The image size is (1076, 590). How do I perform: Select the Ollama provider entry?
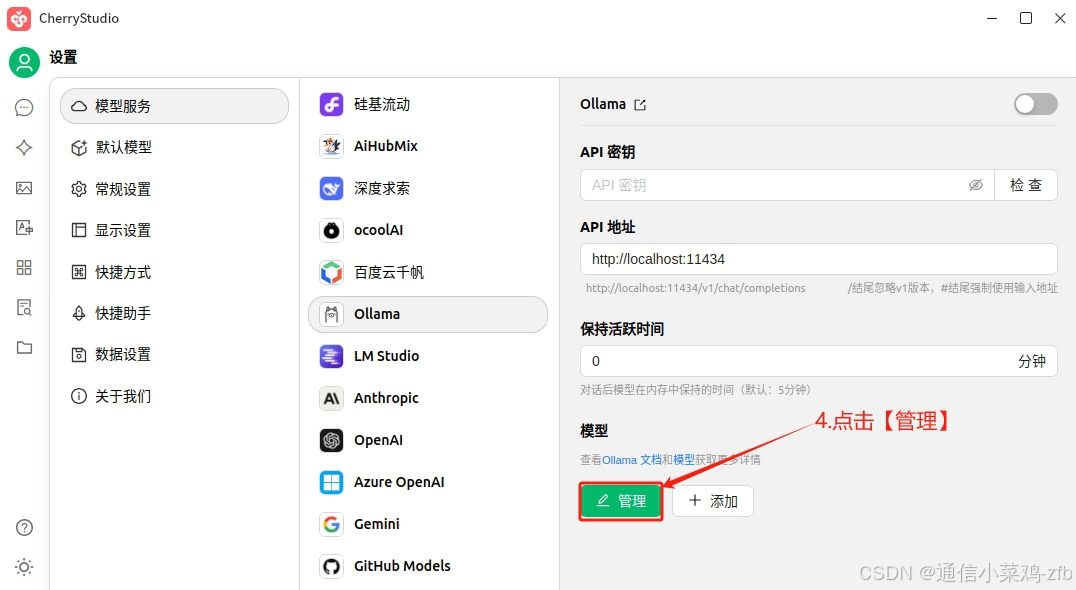coord(428,314)
